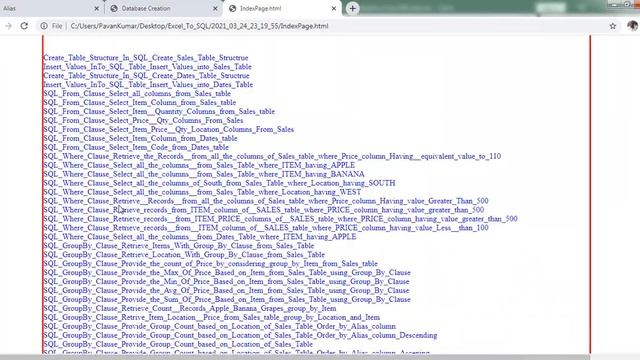The image size is (640, 360).
Task: Bookmark this page with the star icon
Action: (613, 26)
